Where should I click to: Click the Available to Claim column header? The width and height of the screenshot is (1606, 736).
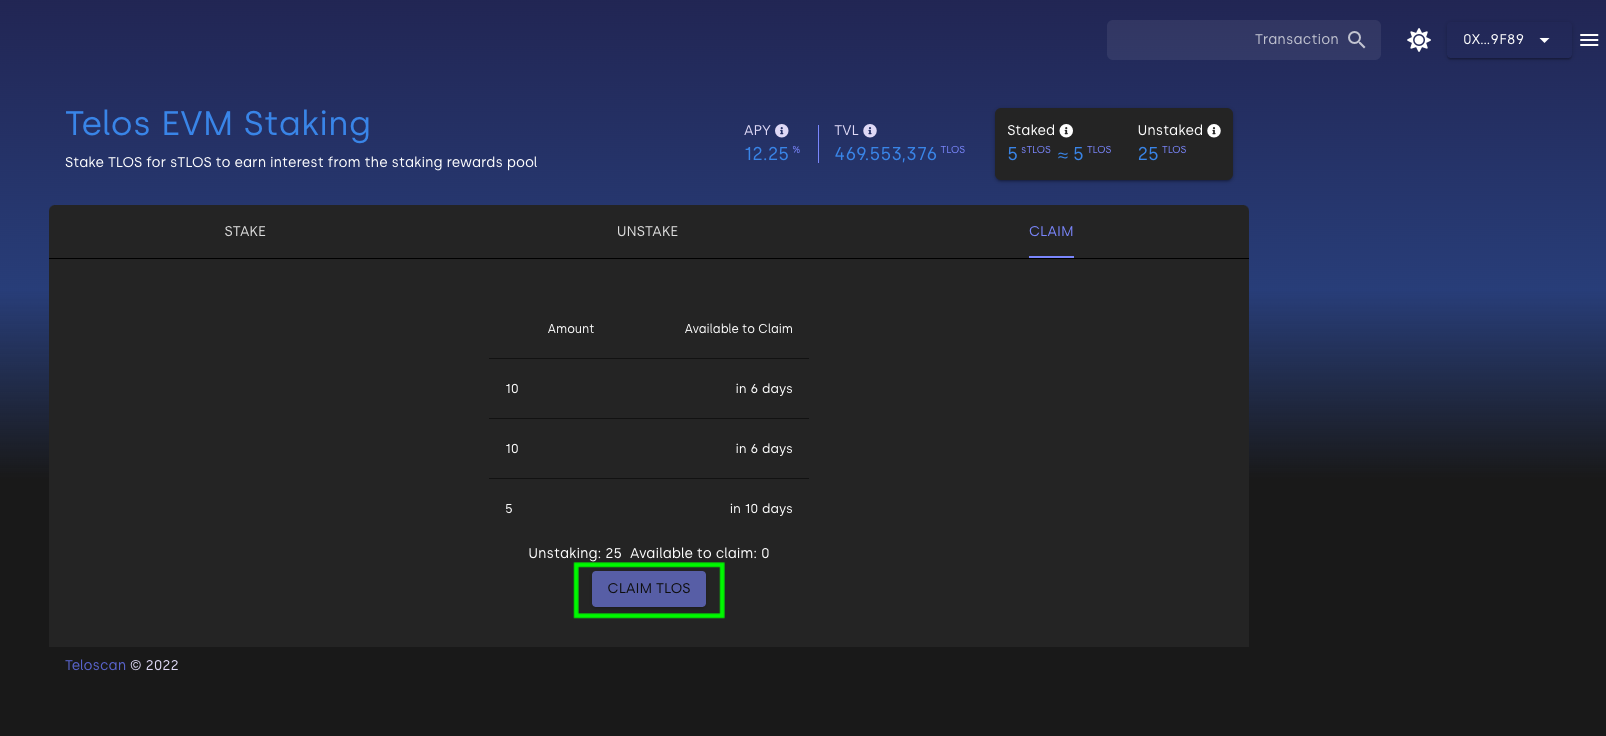738,329
